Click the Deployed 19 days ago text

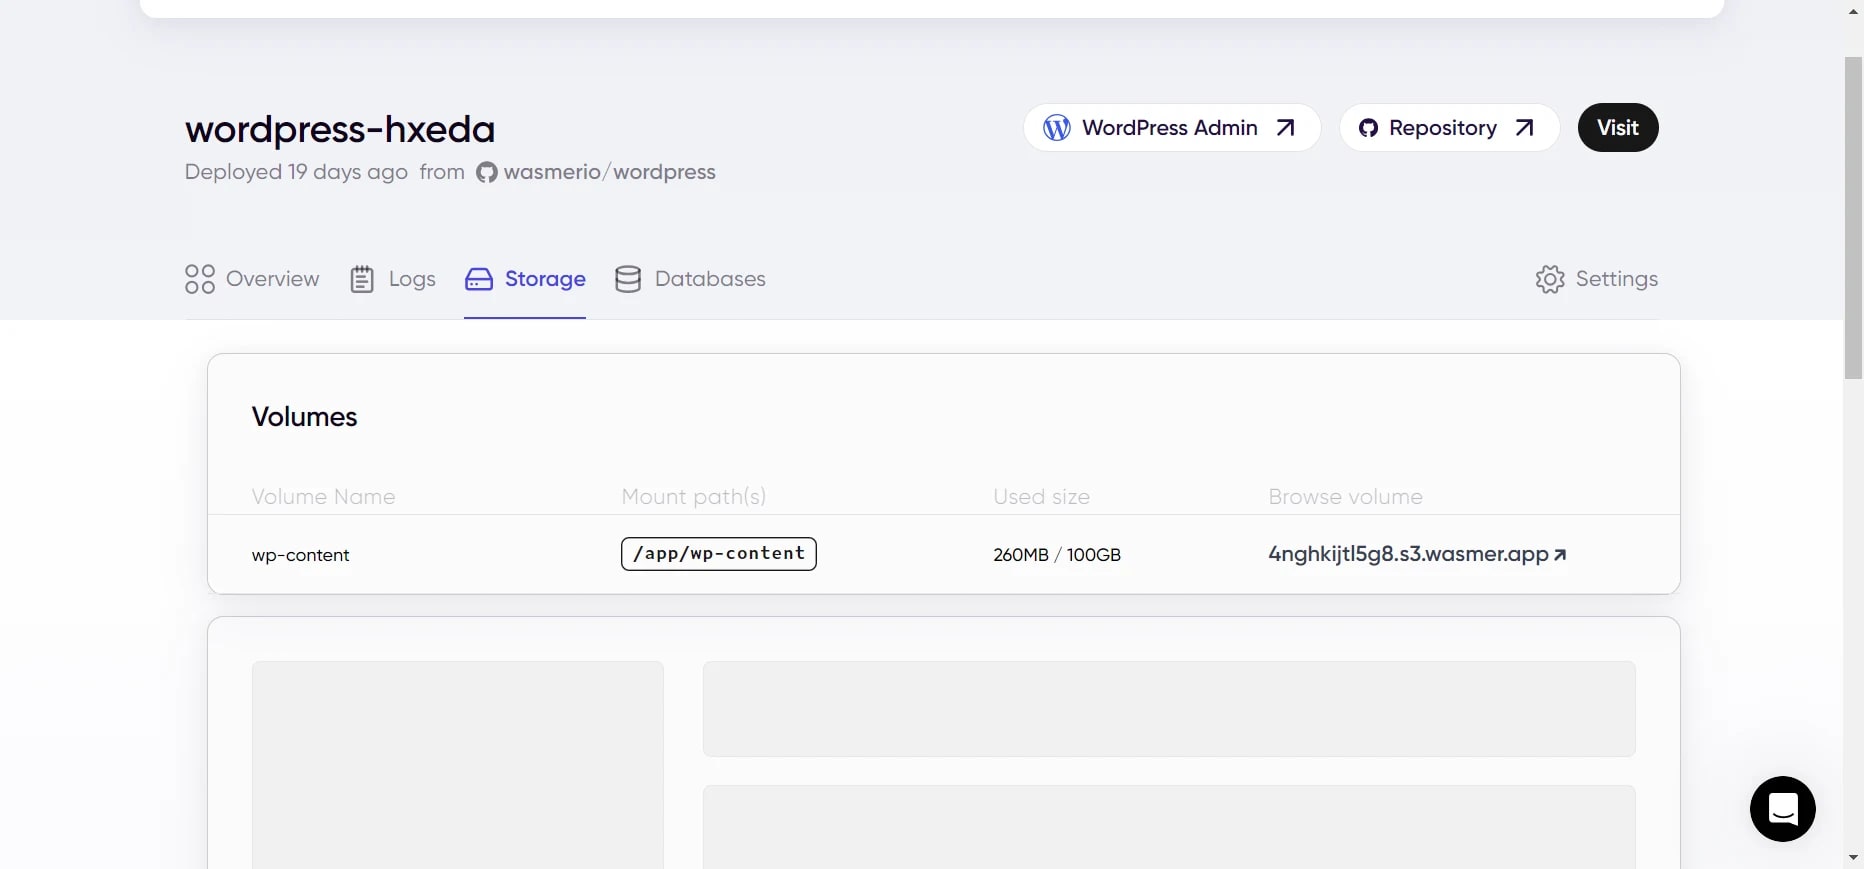click(296, 172)
